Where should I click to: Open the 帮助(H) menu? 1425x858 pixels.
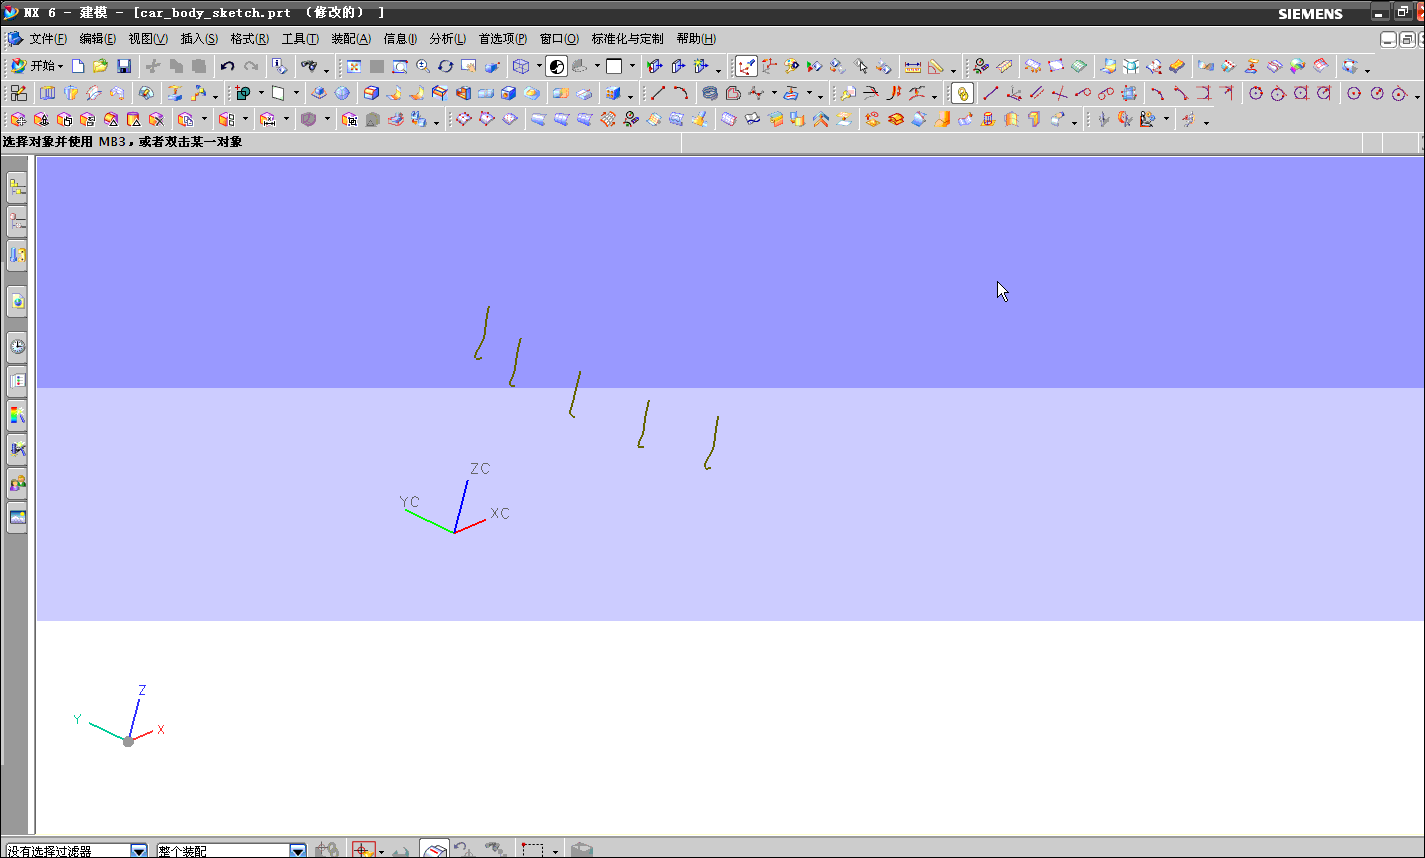point(696,39)
